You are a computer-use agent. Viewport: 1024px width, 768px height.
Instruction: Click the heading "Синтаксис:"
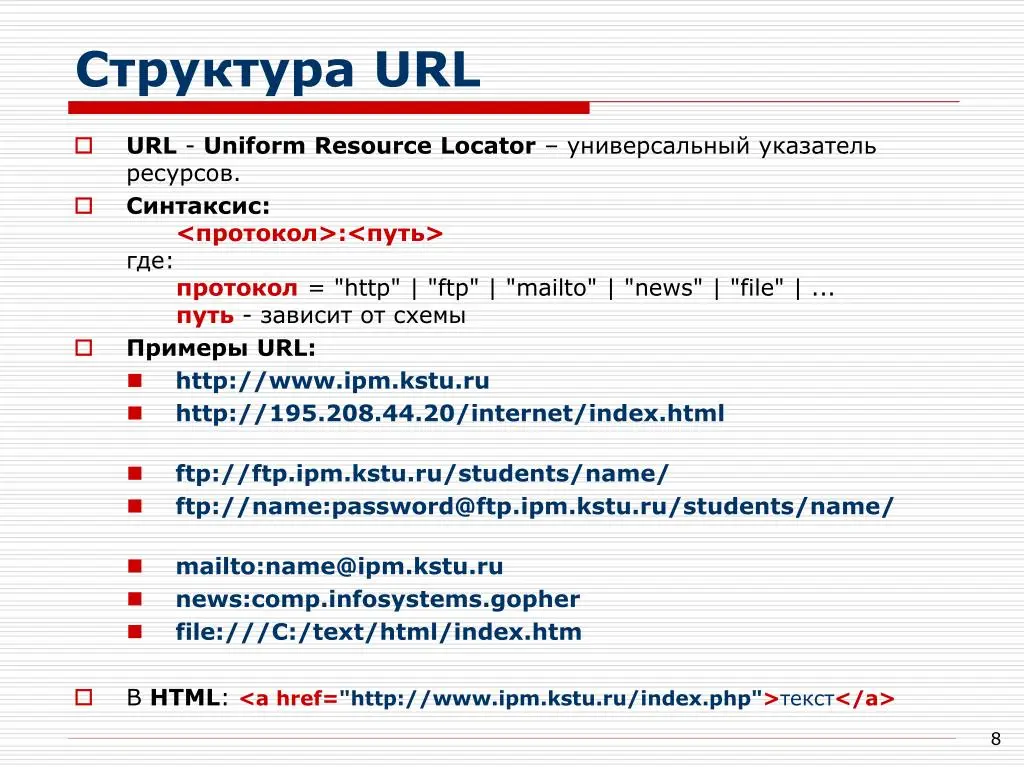198,206
